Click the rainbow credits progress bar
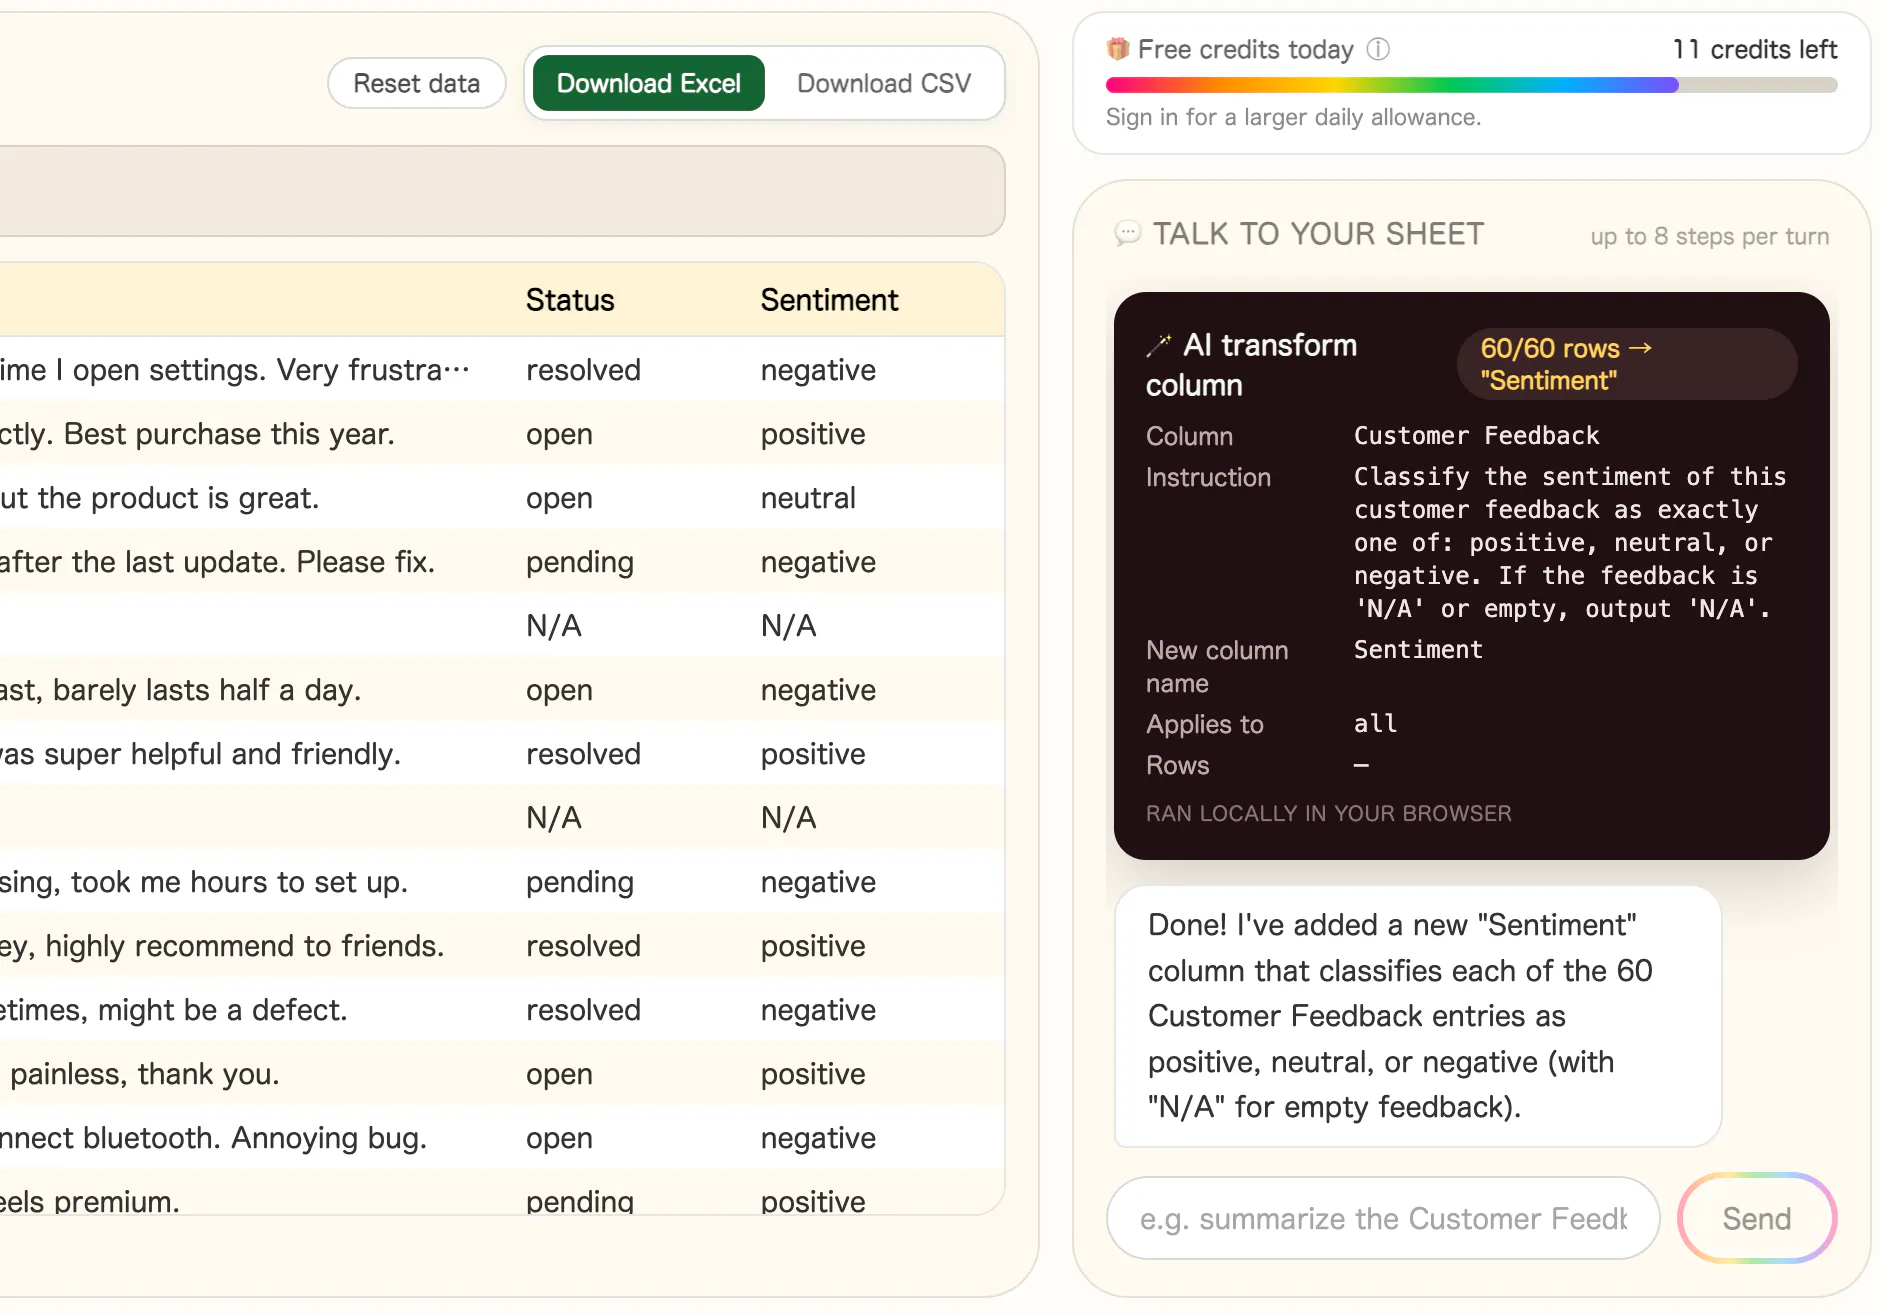The image size is (1881, 1314). pyautogui.click(x=1471, y=86)
